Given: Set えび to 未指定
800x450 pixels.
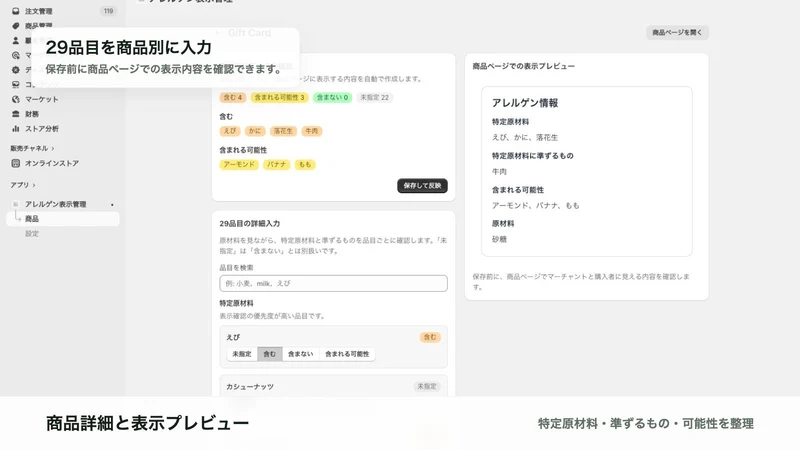Looking at the screenshot, I should [x=242, y=354].
